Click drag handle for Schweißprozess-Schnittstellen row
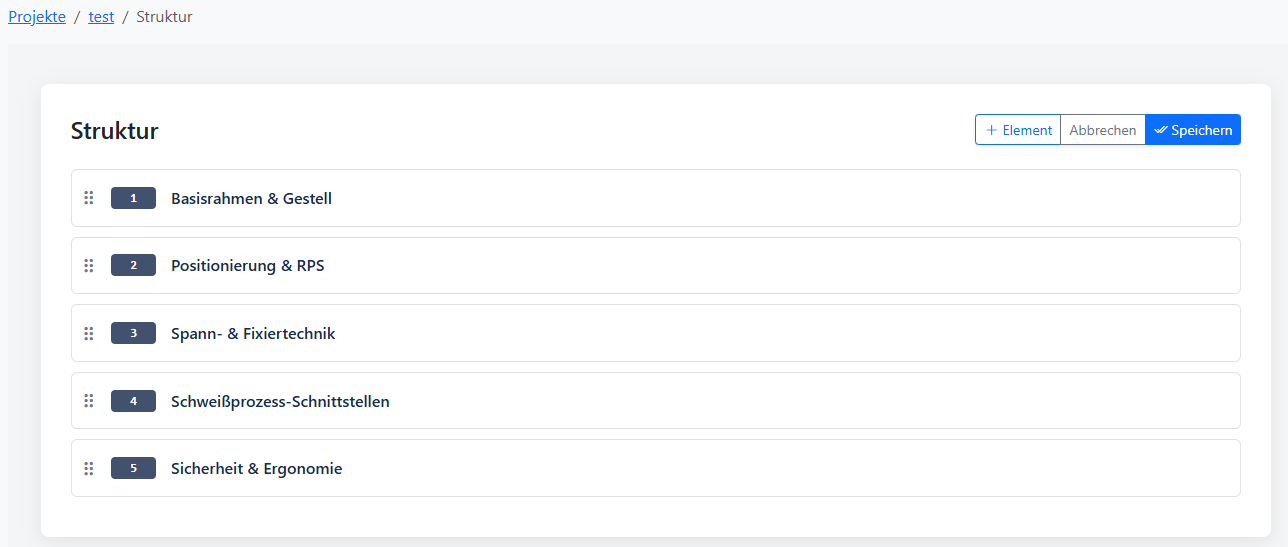 pyautogui.click(x=88, y=401)
